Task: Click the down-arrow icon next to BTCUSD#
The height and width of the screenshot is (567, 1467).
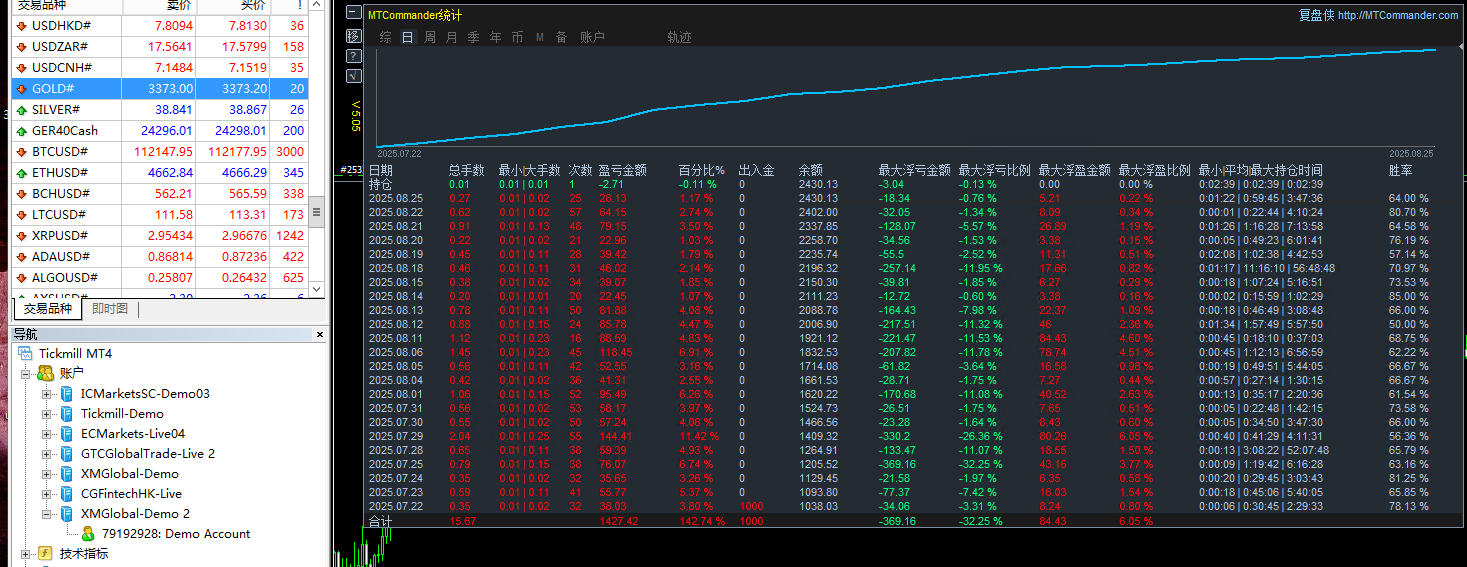Action: point(22,152)
